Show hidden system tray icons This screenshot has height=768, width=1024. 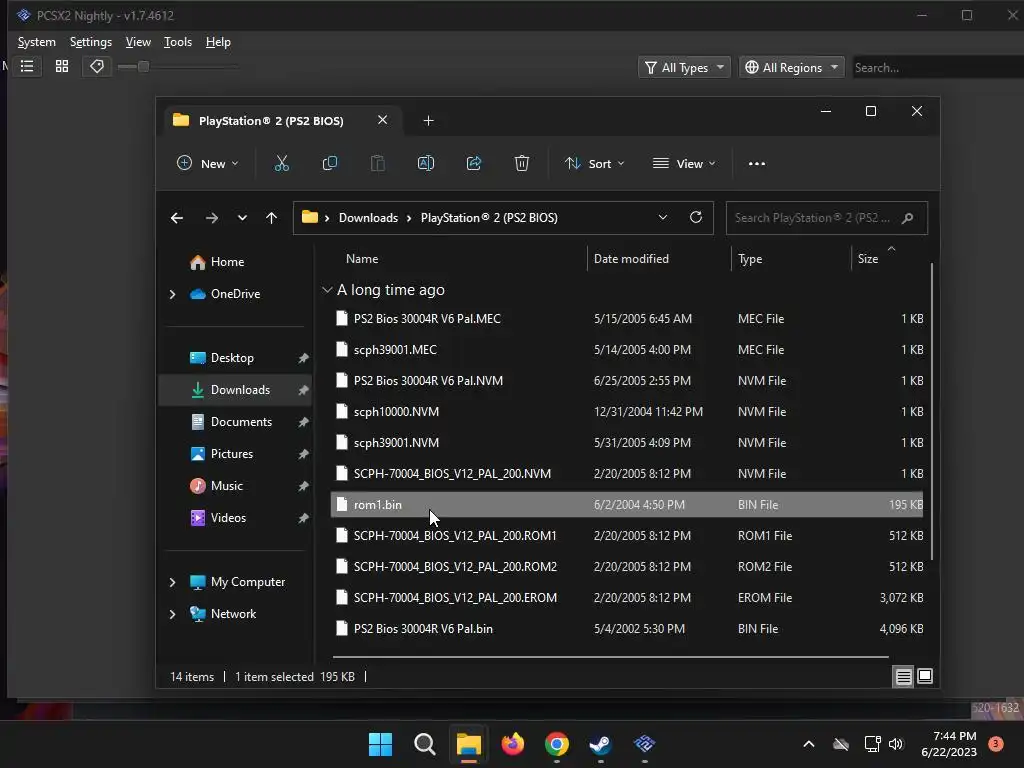(x=808, y=744)
